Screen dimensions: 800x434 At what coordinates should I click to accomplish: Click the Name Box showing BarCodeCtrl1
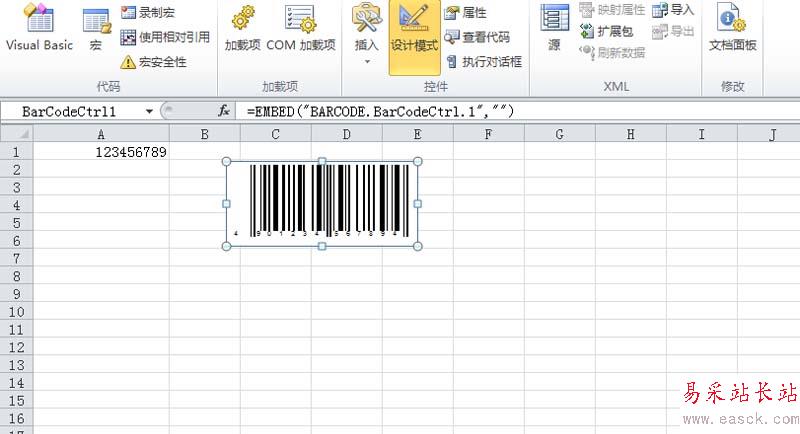click(71, 111)
